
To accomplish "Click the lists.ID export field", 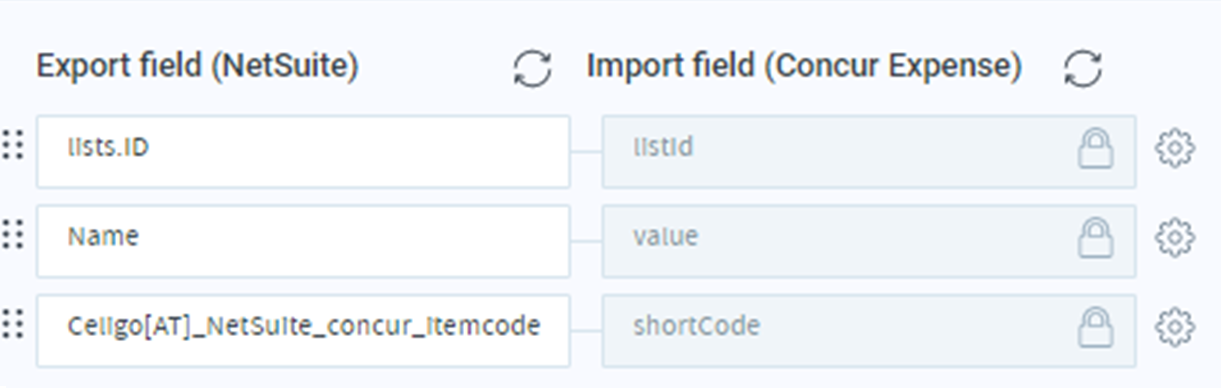I will (x=303, y=151).
